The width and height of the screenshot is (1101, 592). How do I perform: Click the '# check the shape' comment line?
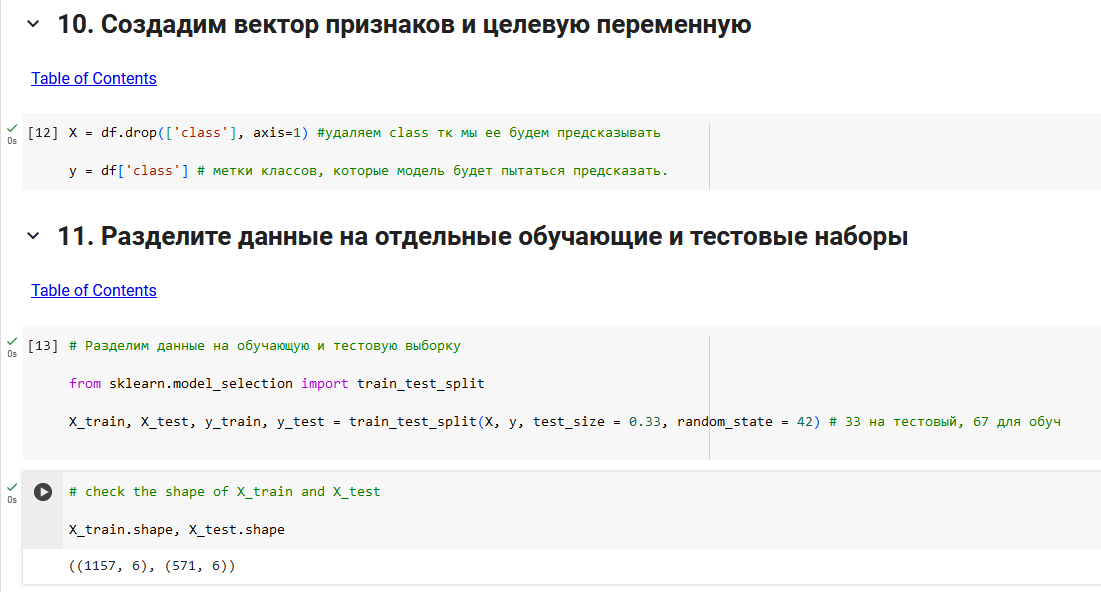point(225,492)
